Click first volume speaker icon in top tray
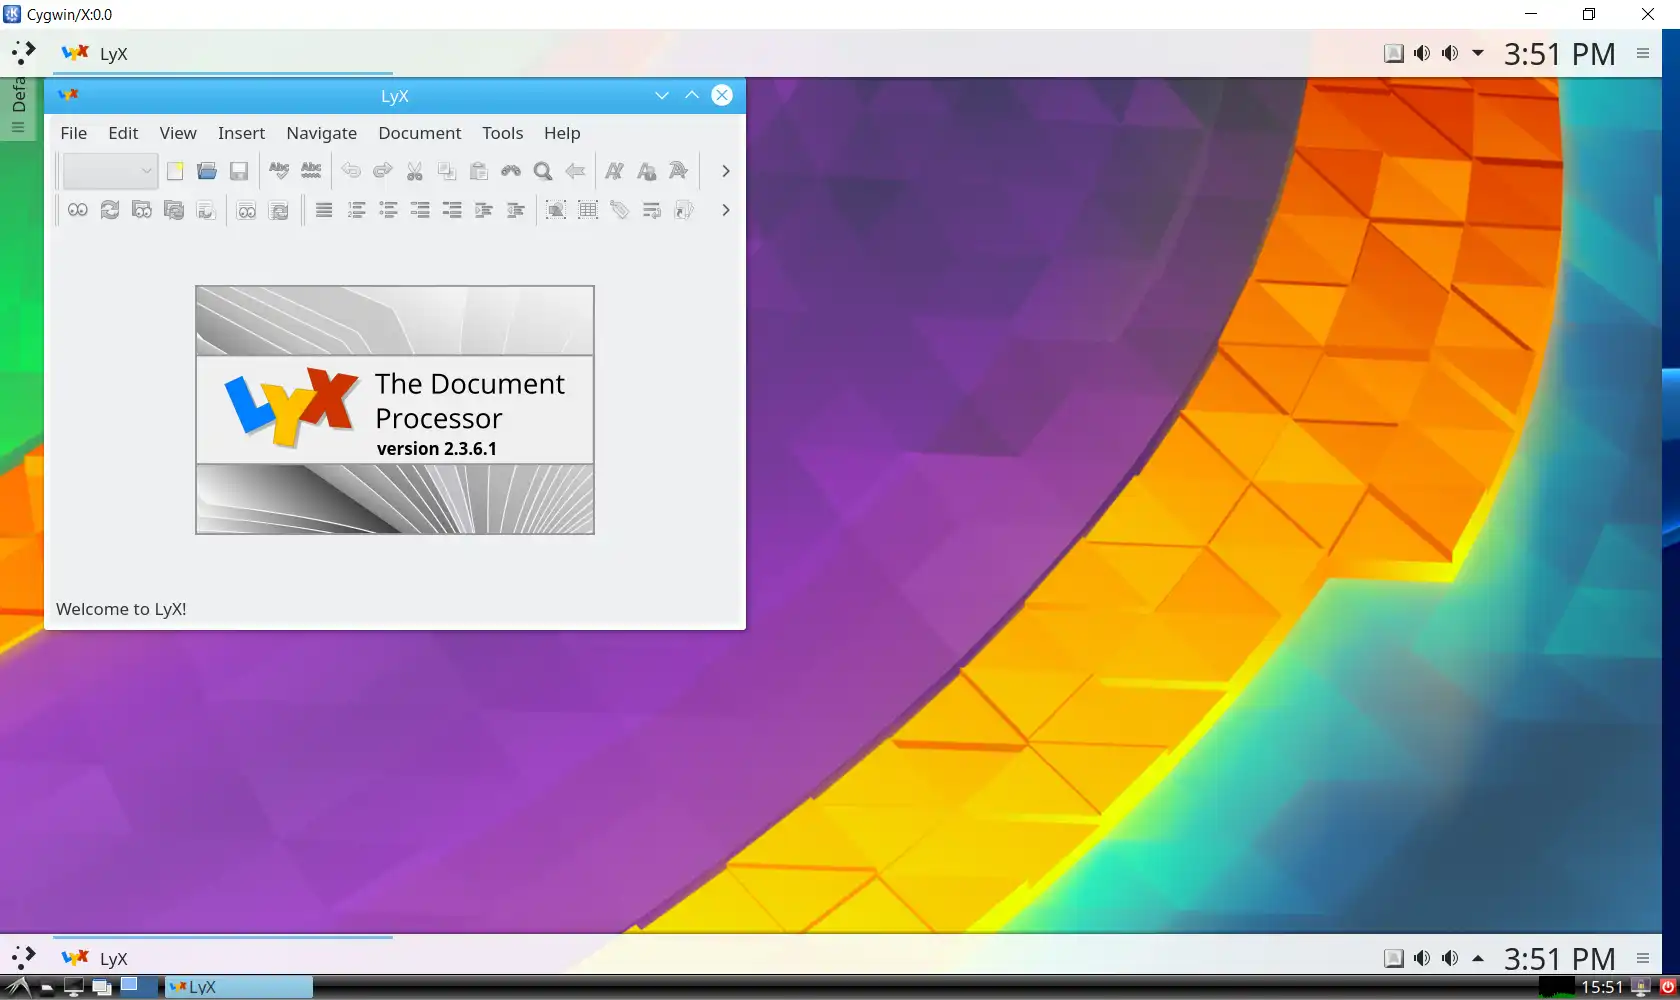This screenshot has height=1000, width=1680. pyautogui.click(x=1422, y=53)
